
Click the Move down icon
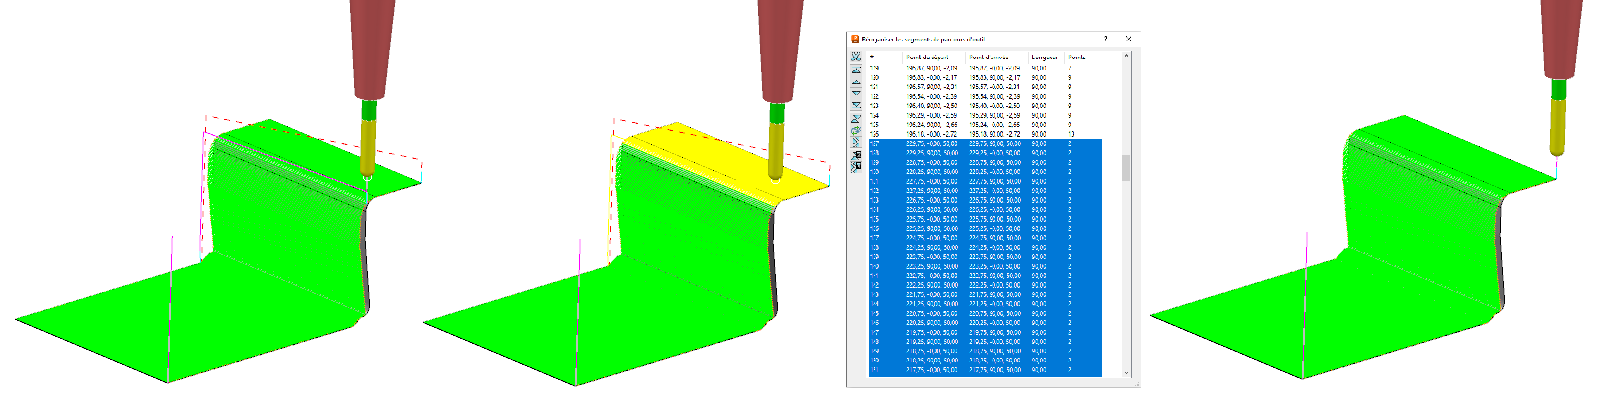[x=856, y=93]
